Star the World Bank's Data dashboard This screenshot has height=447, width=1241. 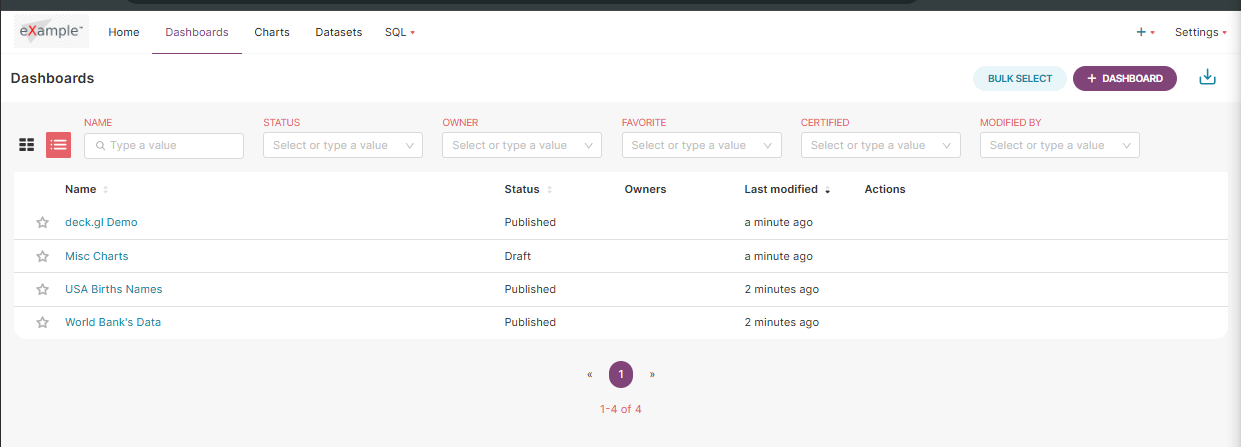click(42, 323)
